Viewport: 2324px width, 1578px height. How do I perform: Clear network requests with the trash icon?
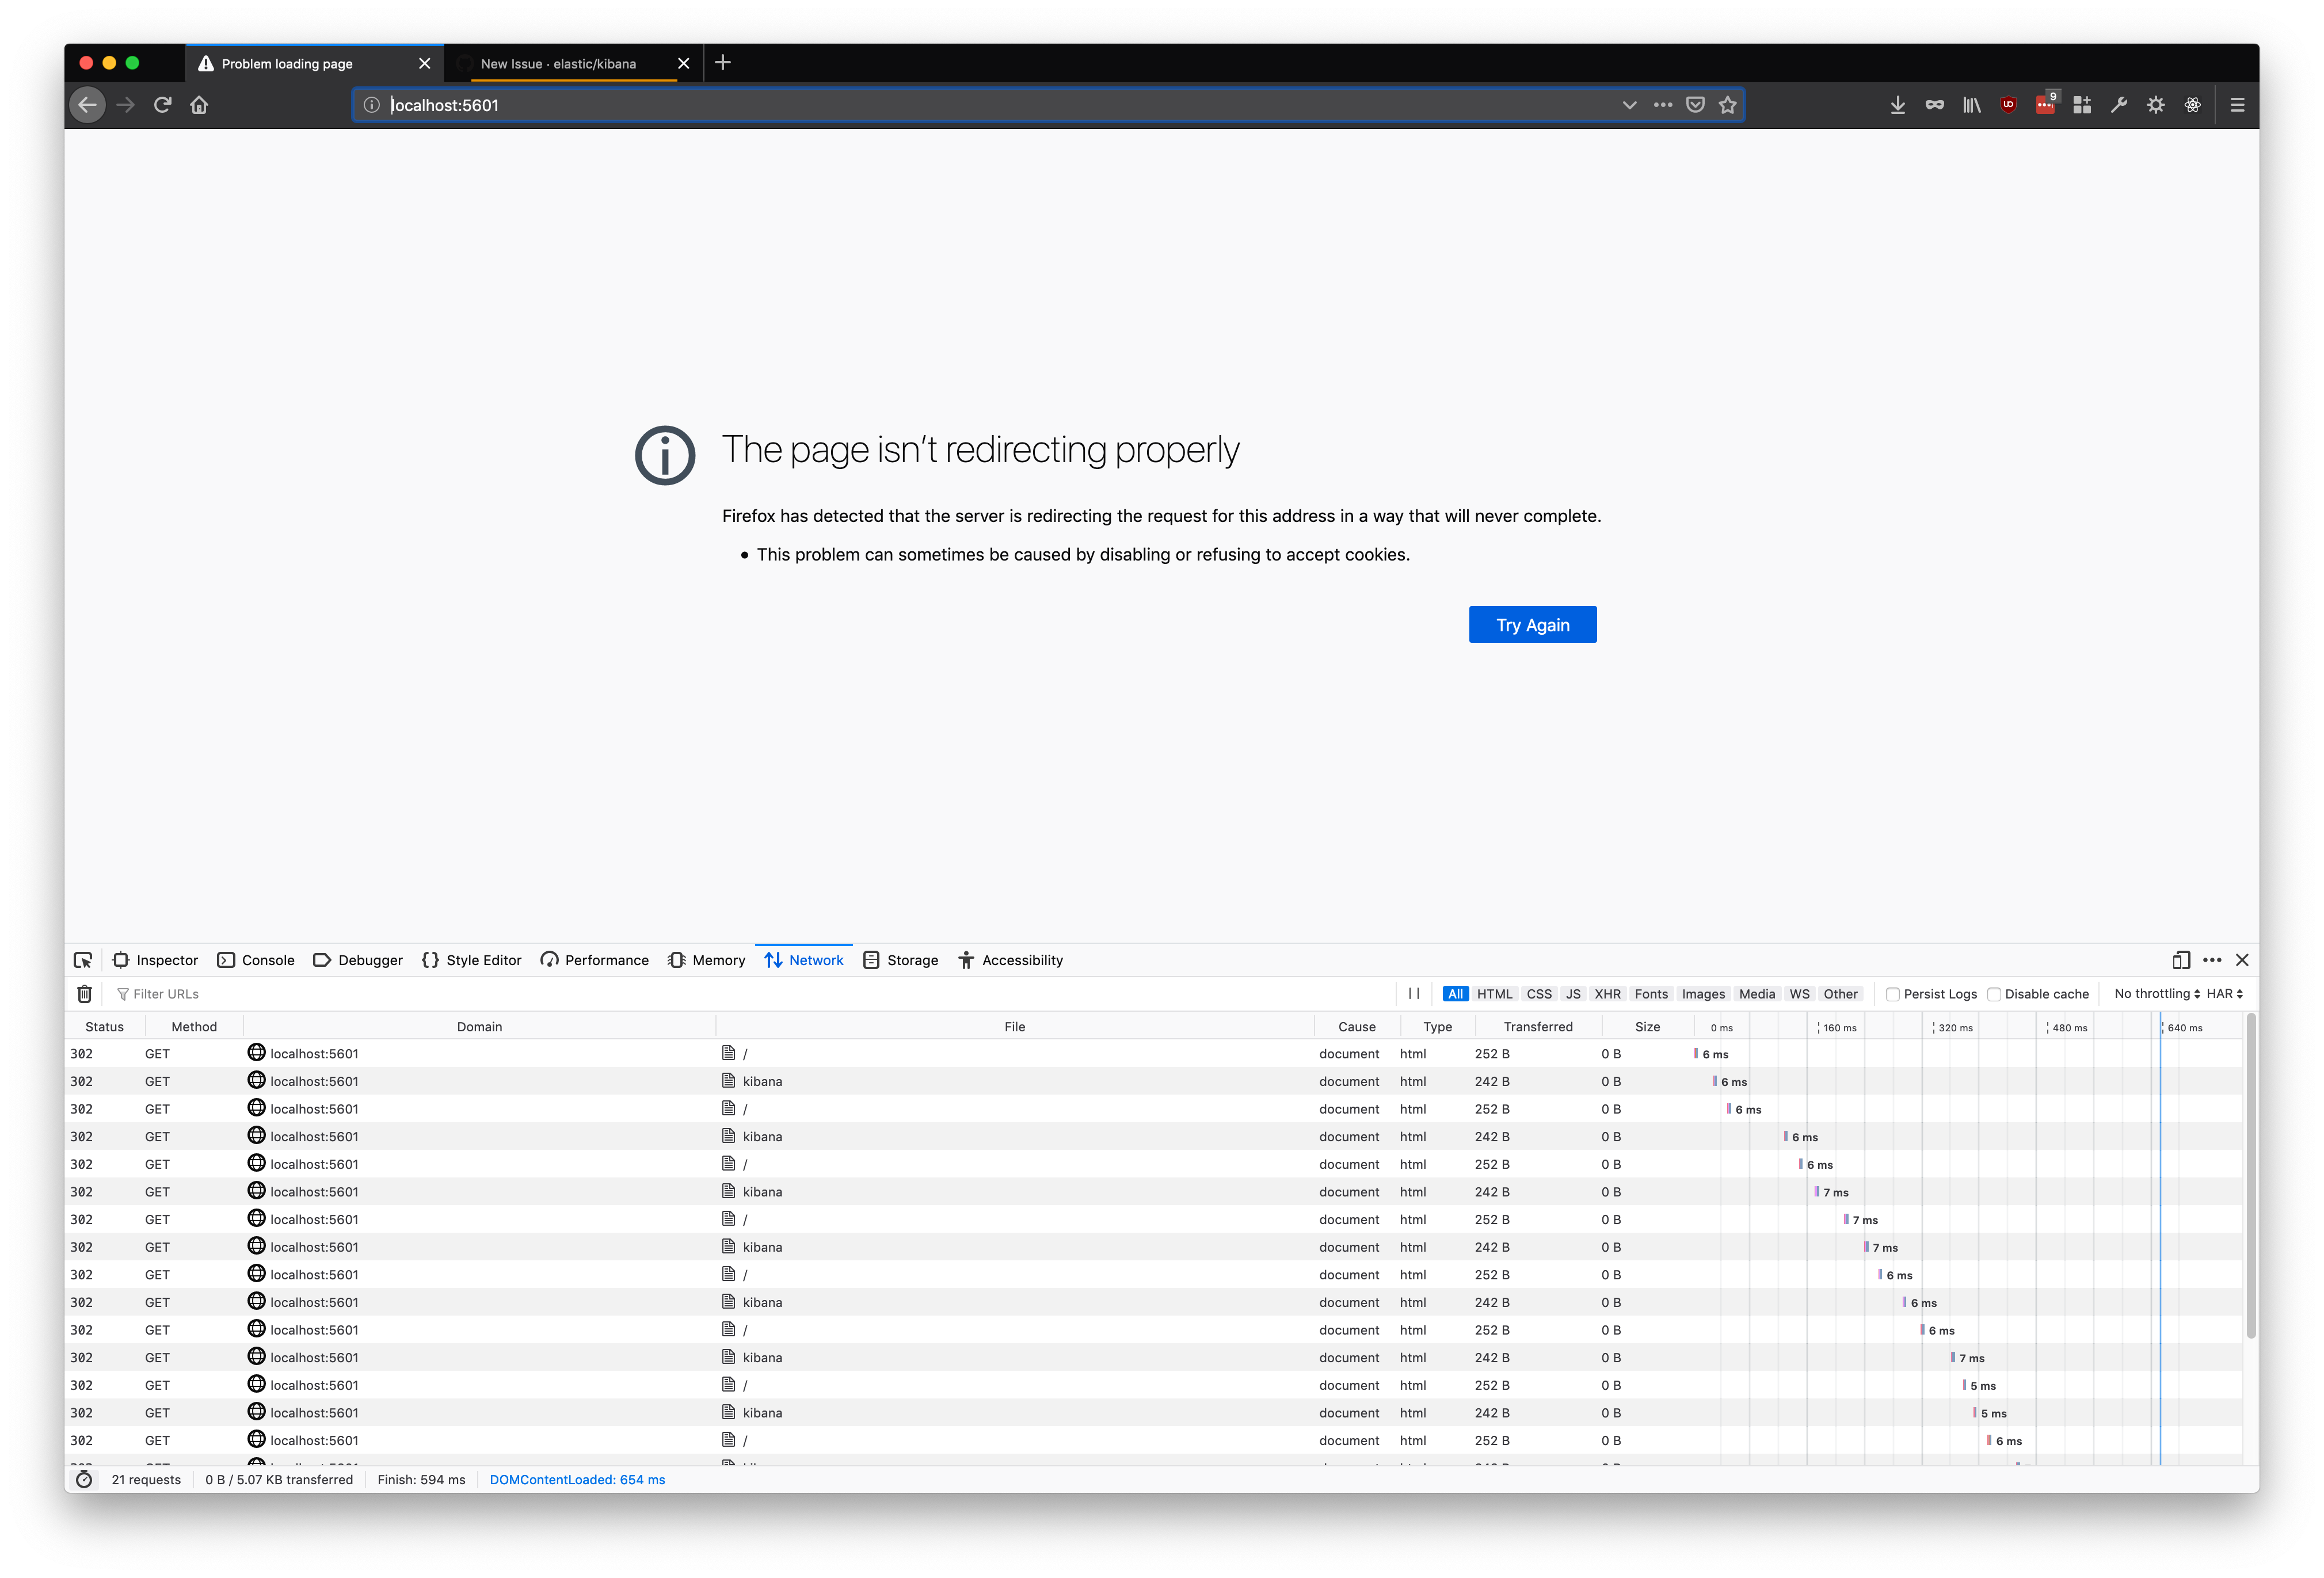[84, 993]
